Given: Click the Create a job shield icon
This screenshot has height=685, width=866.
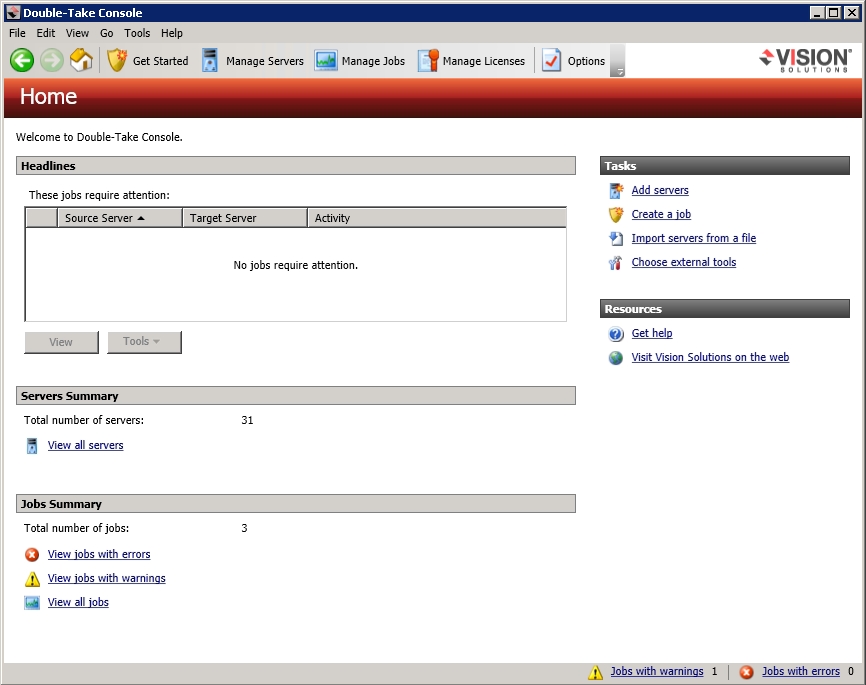Looking at the screenshot, I should (616, 214).
